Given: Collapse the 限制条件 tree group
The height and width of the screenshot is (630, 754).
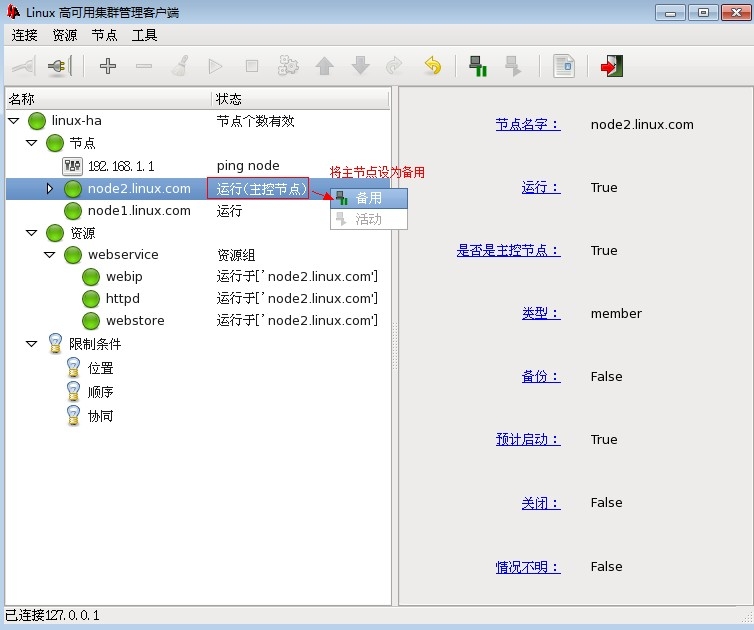Looking at the screenshot, I should 32,344.
